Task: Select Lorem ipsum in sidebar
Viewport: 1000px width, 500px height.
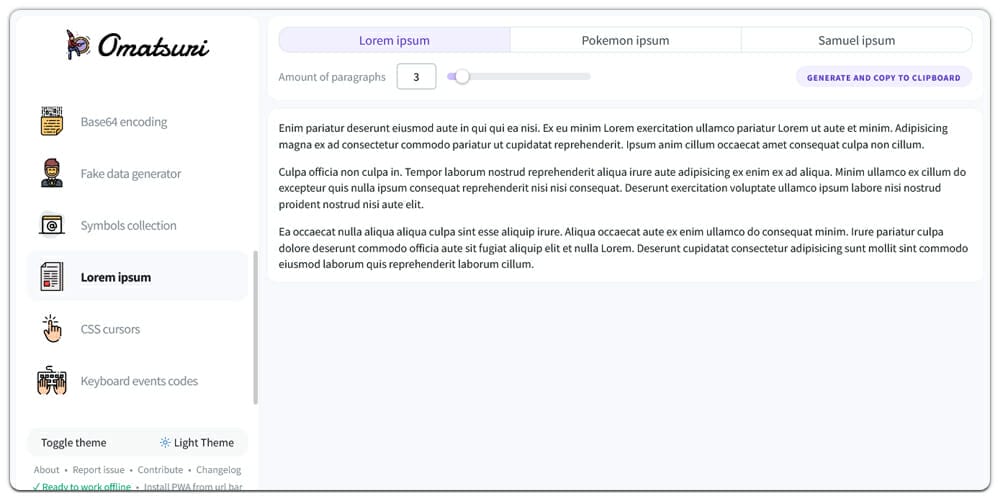Action: tap(137, 277)
